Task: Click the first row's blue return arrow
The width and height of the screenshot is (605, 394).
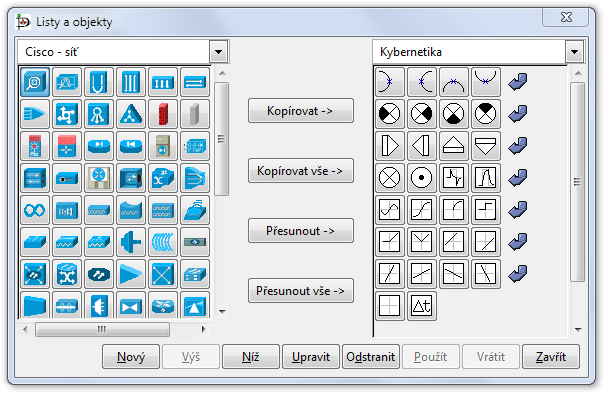Action: [x=517, y=82]
